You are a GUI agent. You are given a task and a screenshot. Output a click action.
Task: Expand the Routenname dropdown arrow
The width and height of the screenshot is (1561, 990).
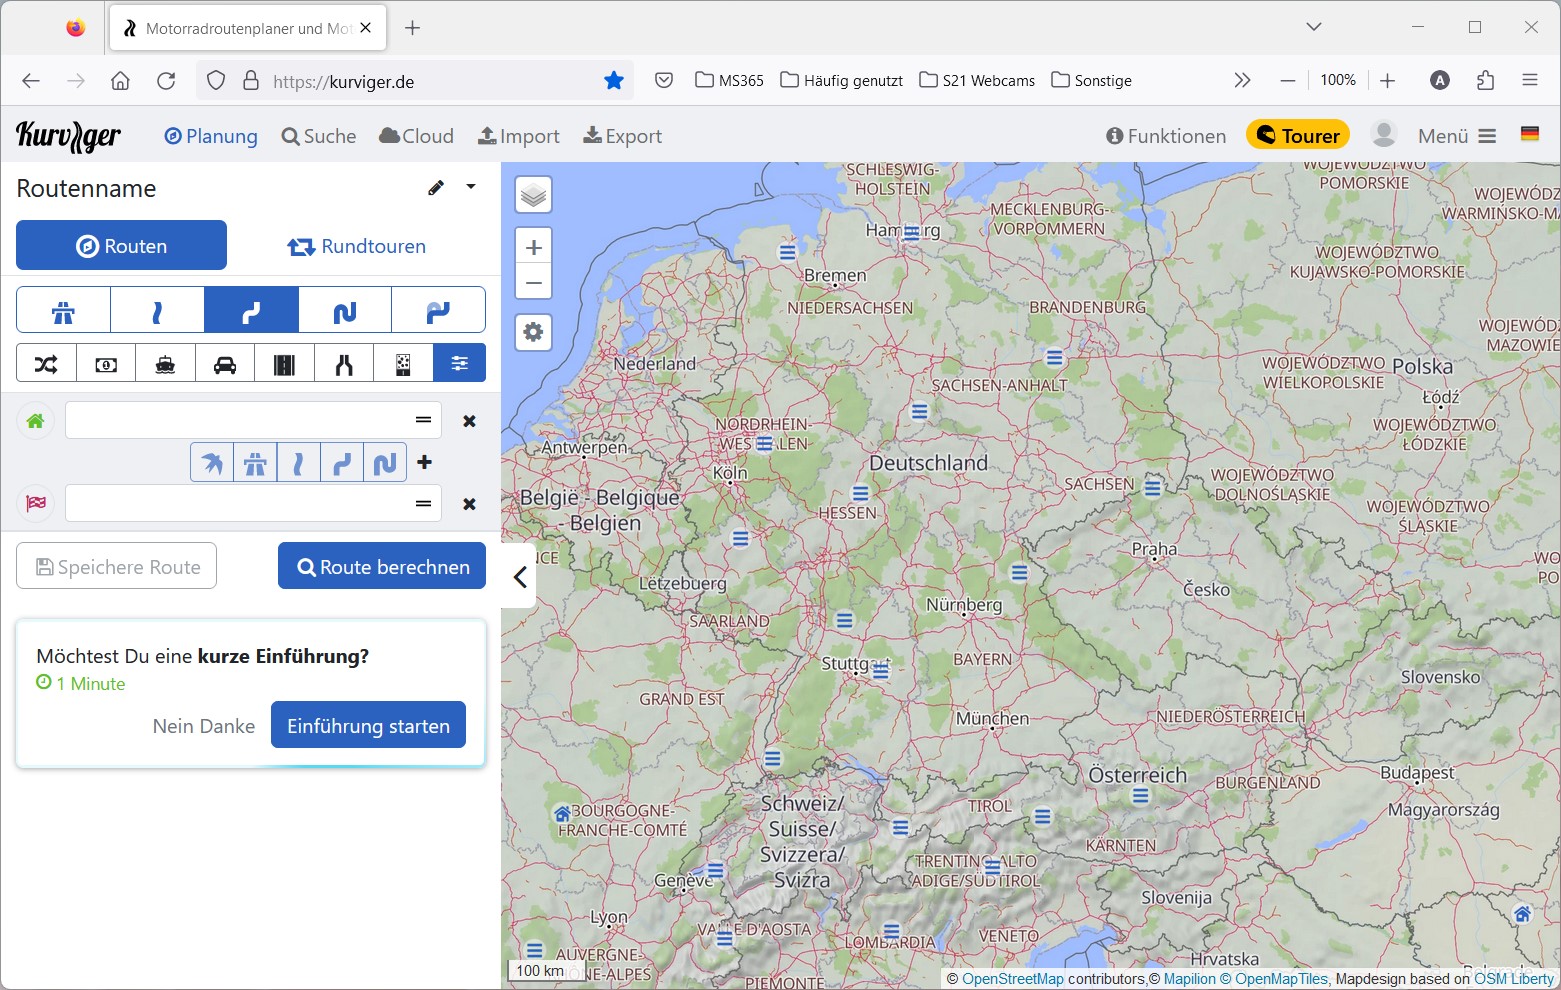click(x=471, y=187)
